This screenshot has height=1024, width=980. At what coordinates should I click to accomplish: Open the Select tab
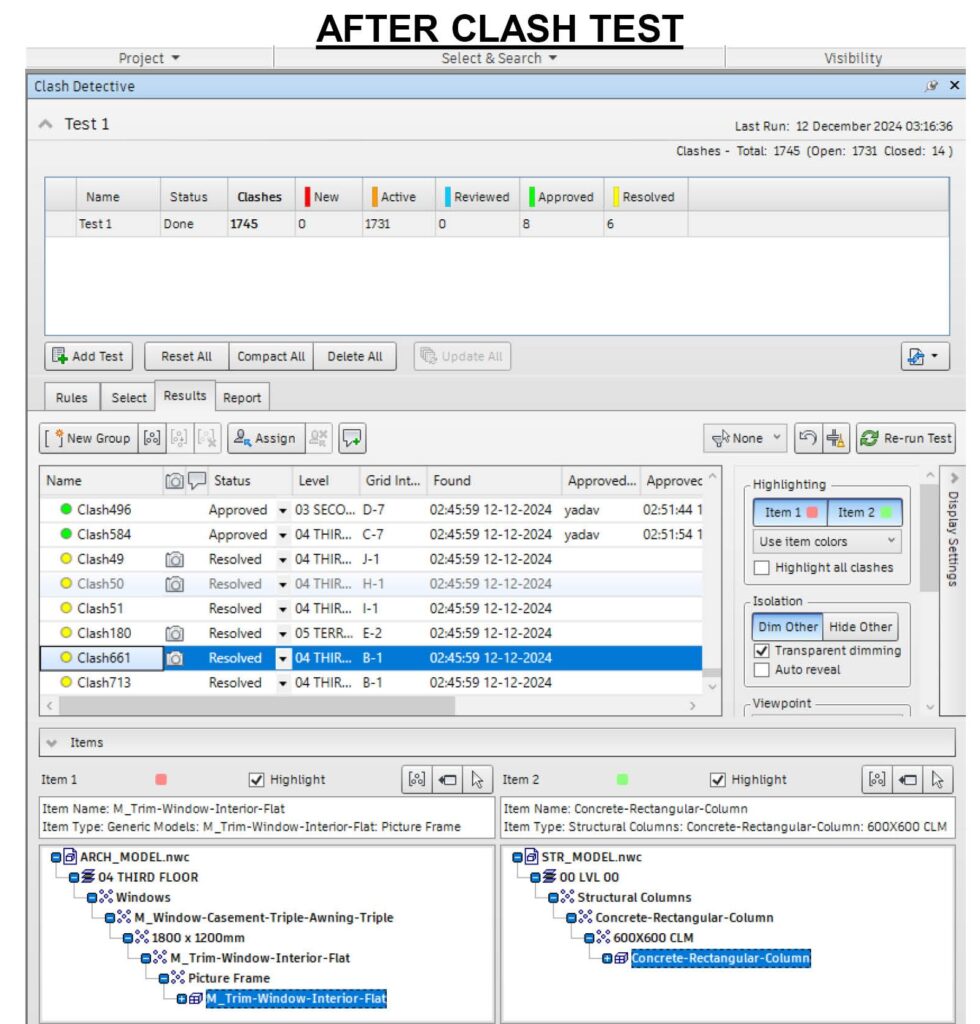click(128, 398)
